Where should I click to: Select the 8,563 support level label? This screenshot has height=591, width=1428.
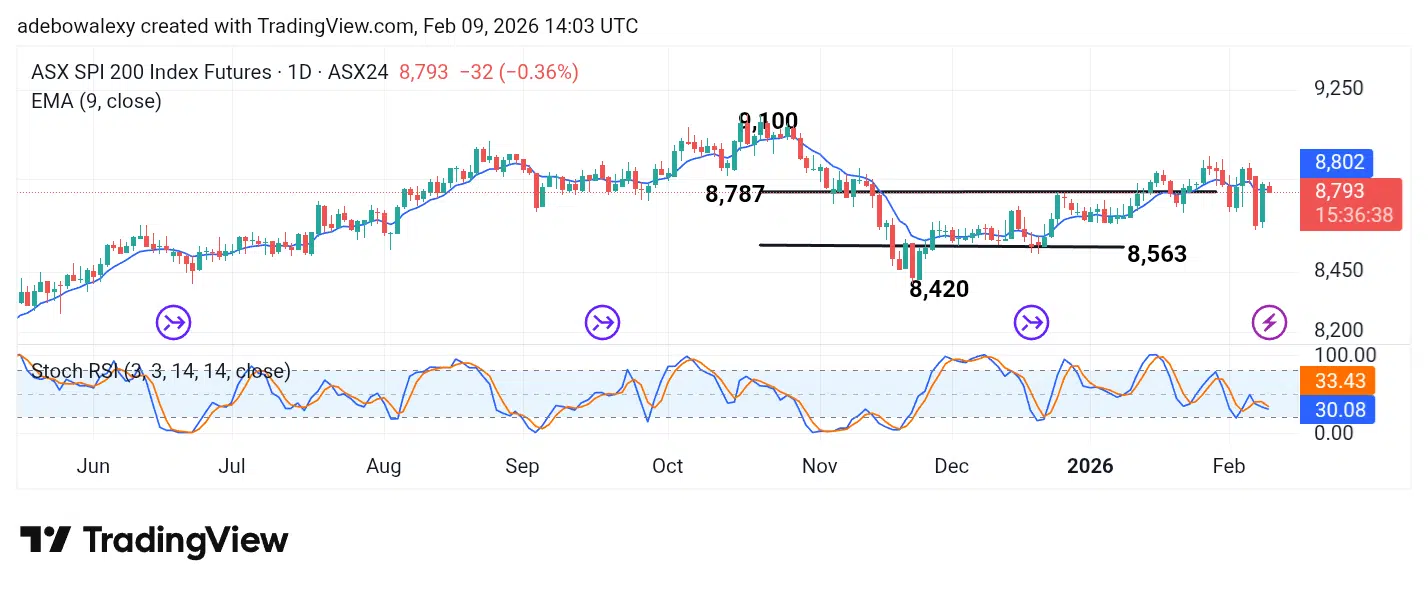(1157, 254)
